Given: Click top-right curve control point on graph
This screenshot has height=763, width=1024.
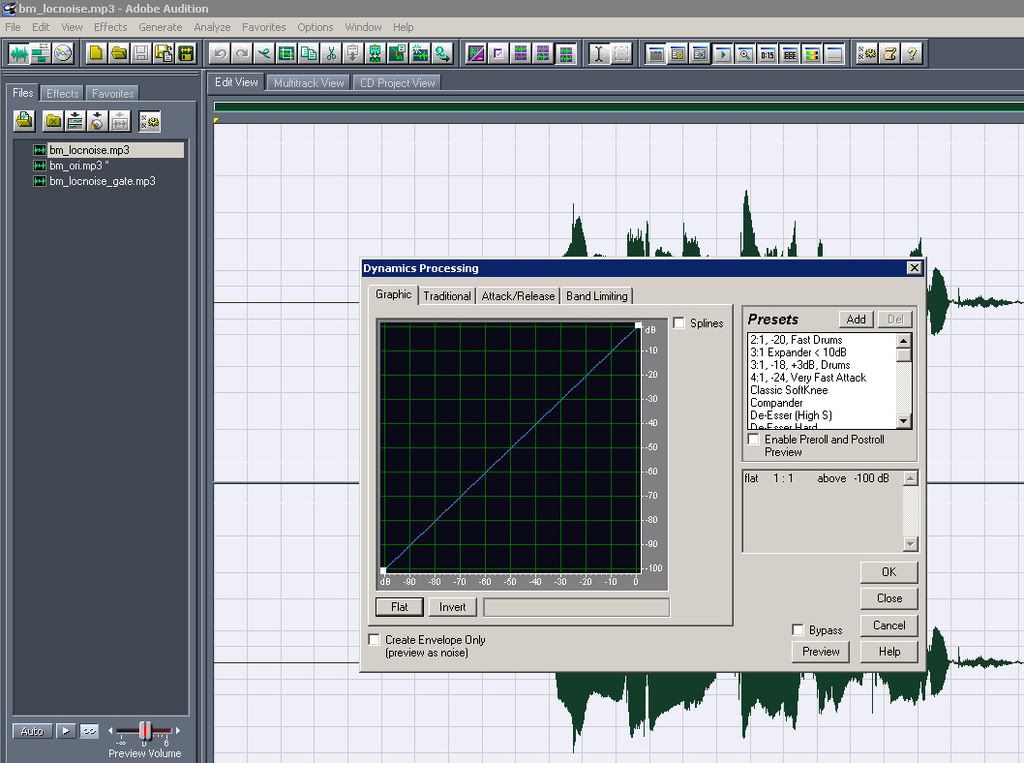Looking at the screenshot, I should 638,325.
